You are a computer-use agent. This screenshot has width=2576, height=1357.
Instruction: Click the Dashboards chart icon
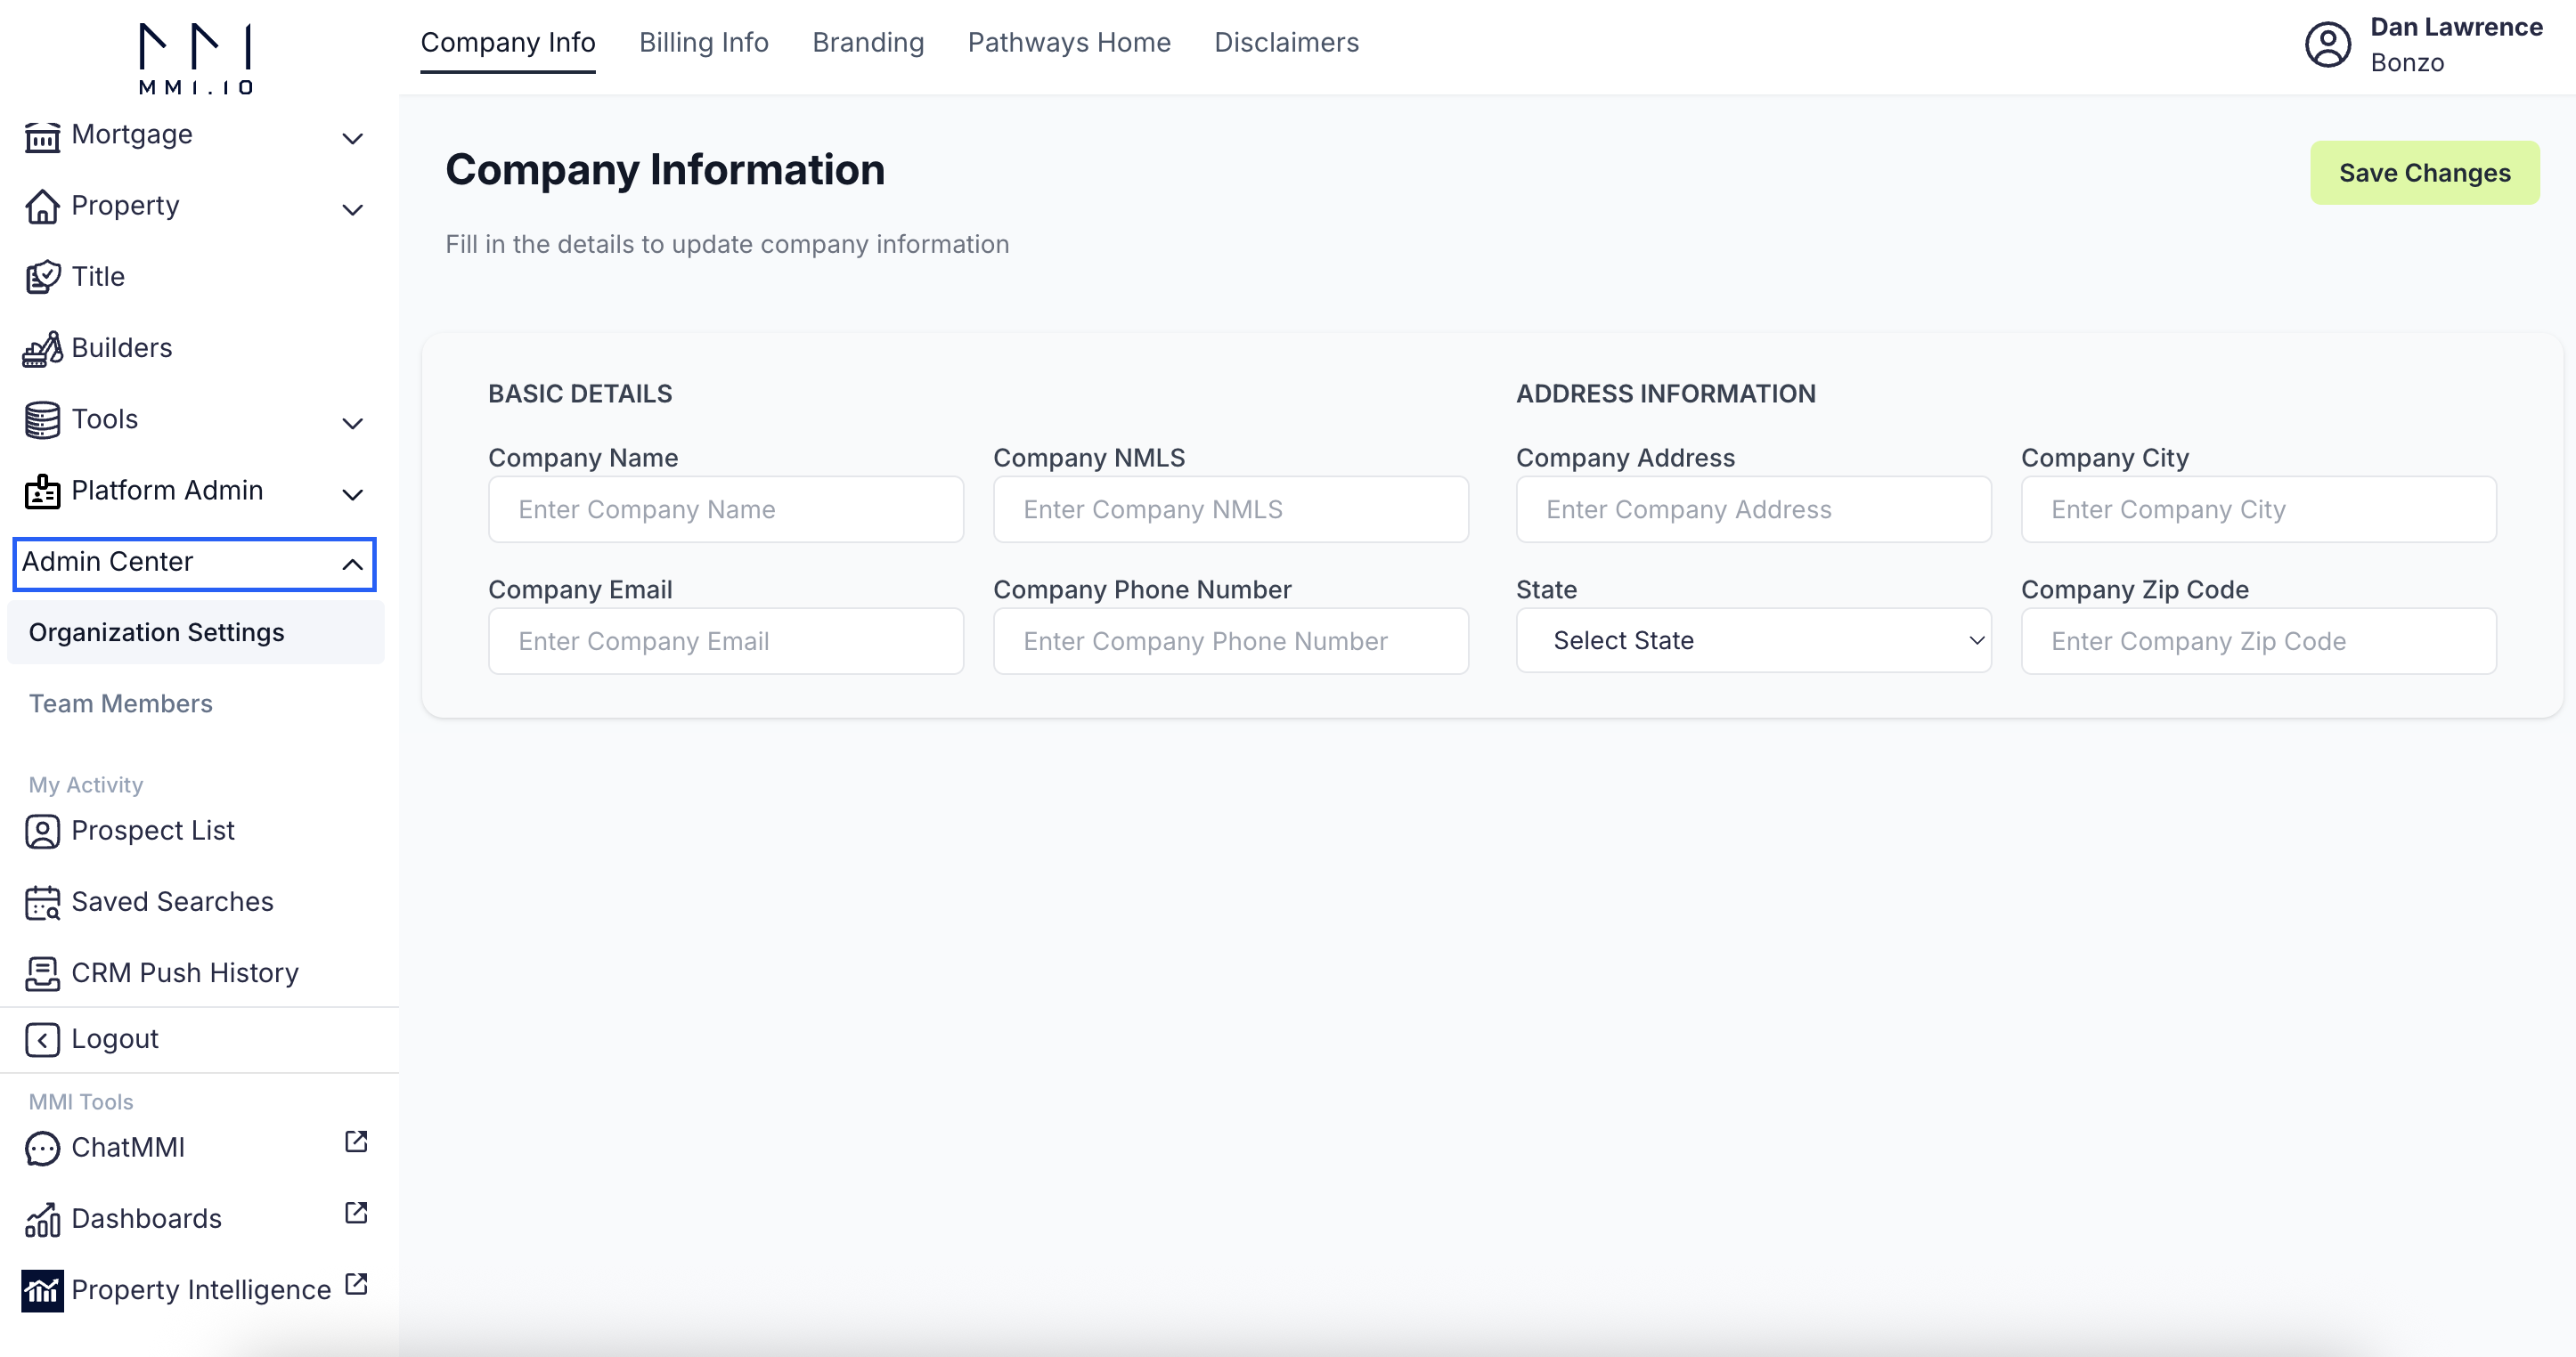[42, 1220]
